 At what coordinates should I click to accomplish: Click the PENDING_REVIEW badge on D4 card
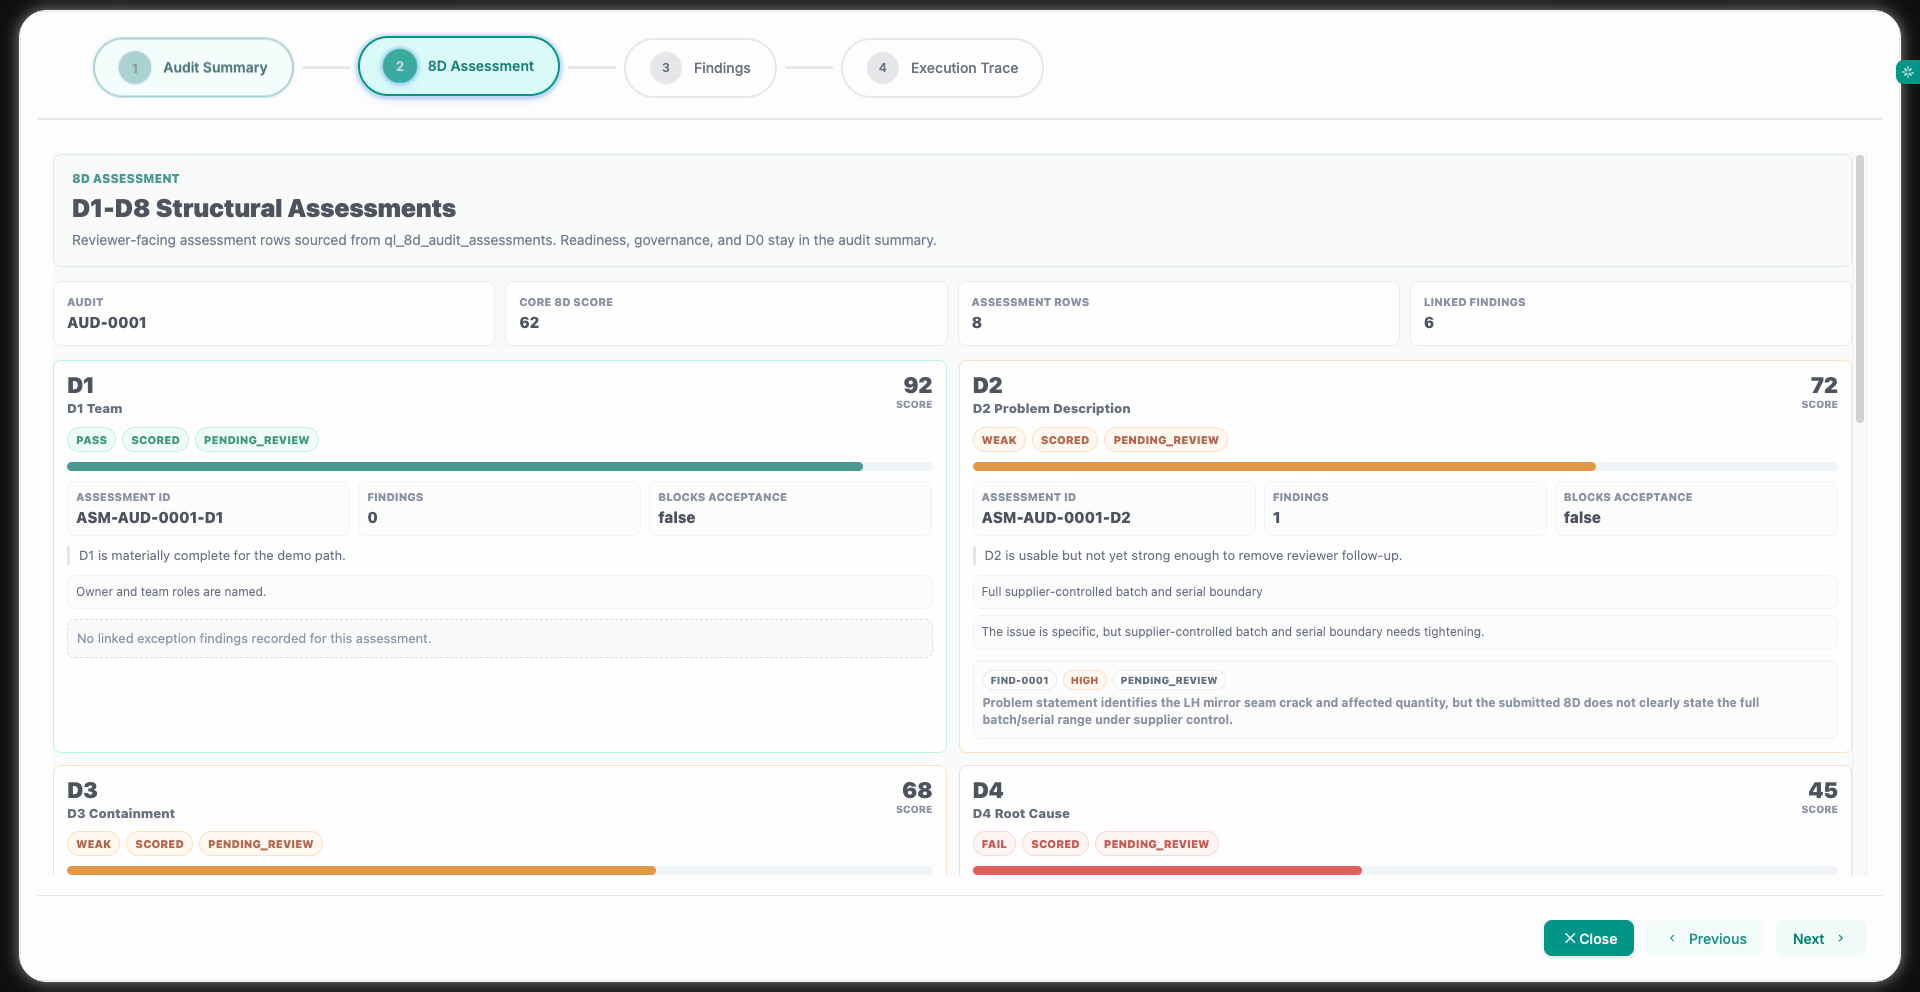(1156, 844)
